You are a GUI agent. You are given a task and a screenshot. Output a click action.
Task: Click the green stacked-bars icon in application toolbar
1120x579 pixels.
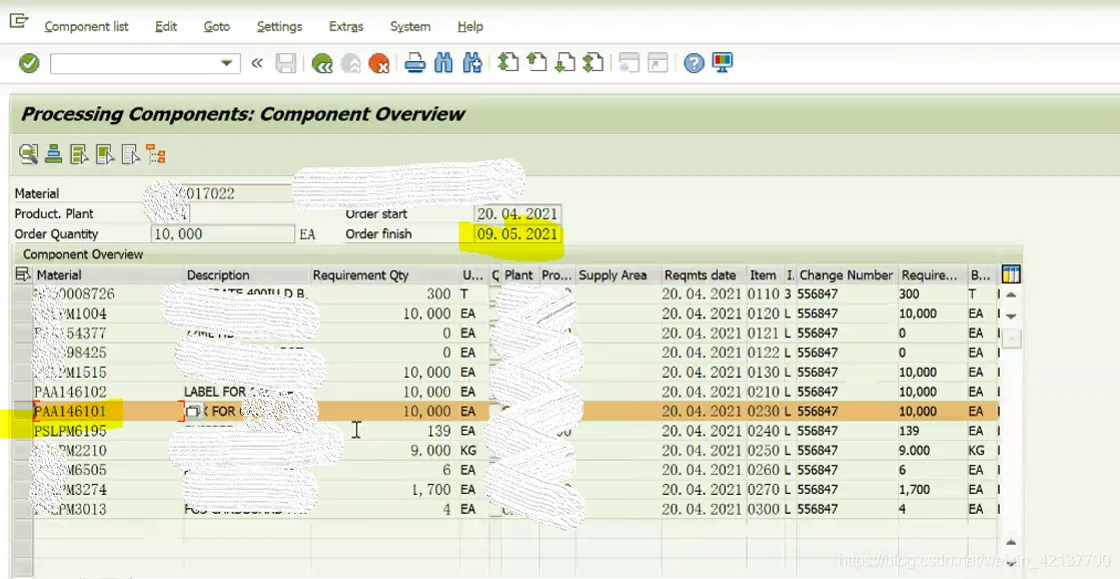click(53, 153)
